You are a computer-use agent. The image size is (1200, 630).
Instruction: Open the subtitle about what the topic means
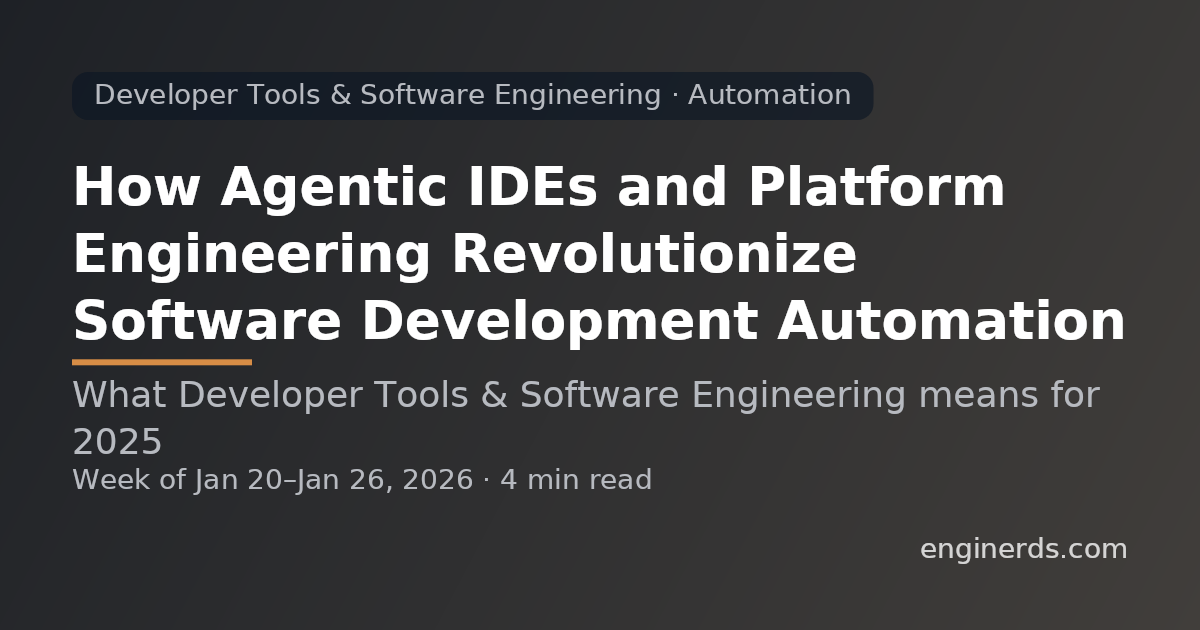click(585, 394)
